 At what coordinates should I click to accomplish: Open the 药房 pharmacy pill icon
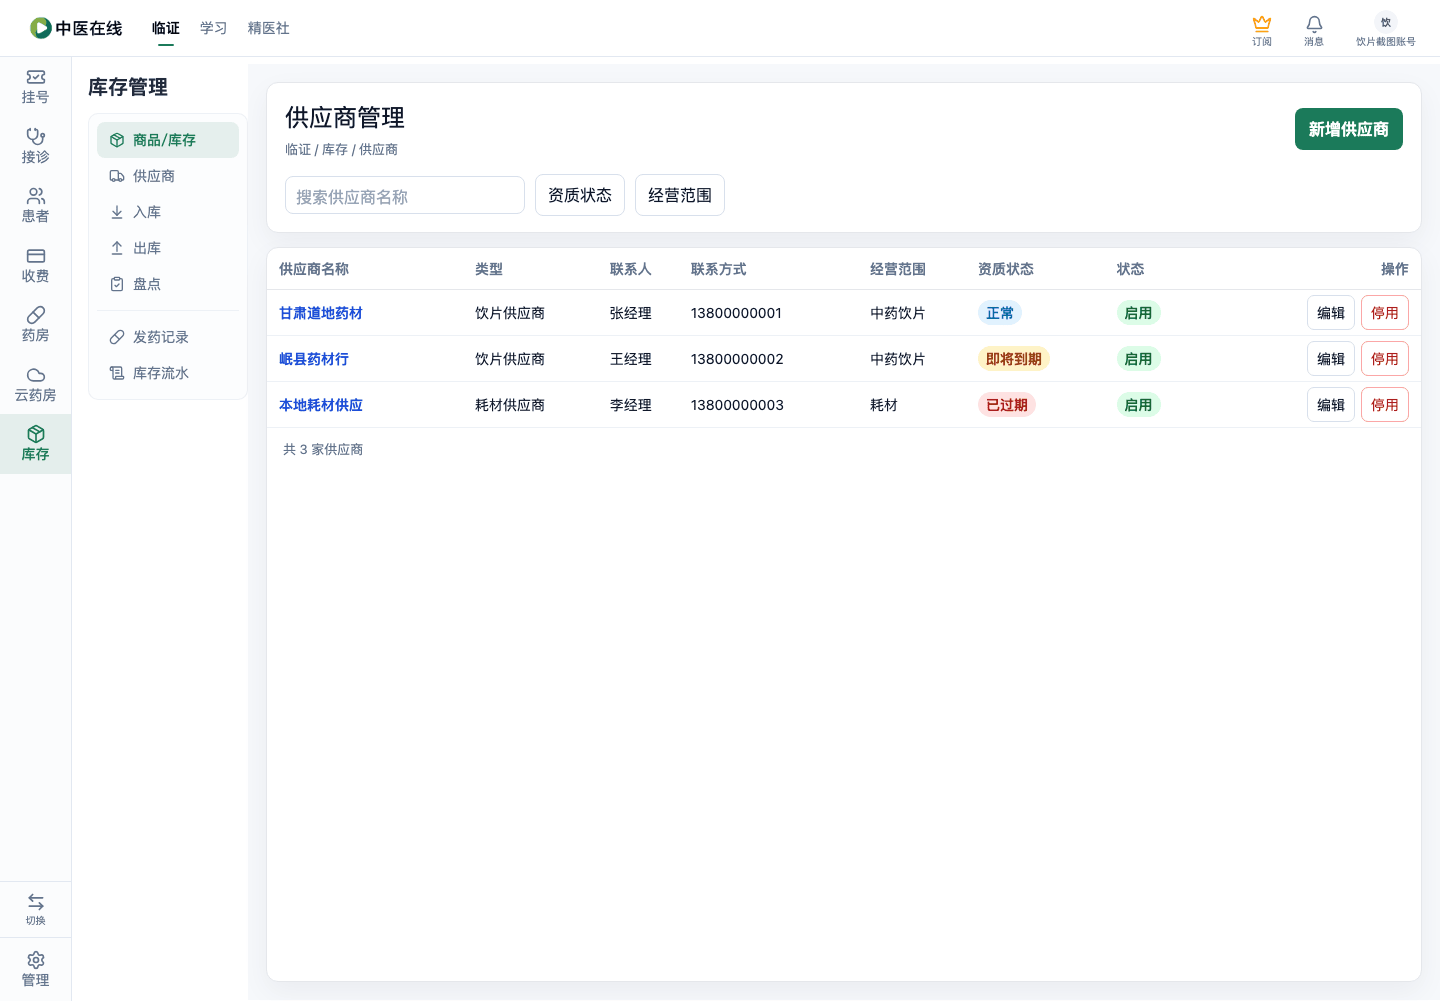(x=36, y=315)
